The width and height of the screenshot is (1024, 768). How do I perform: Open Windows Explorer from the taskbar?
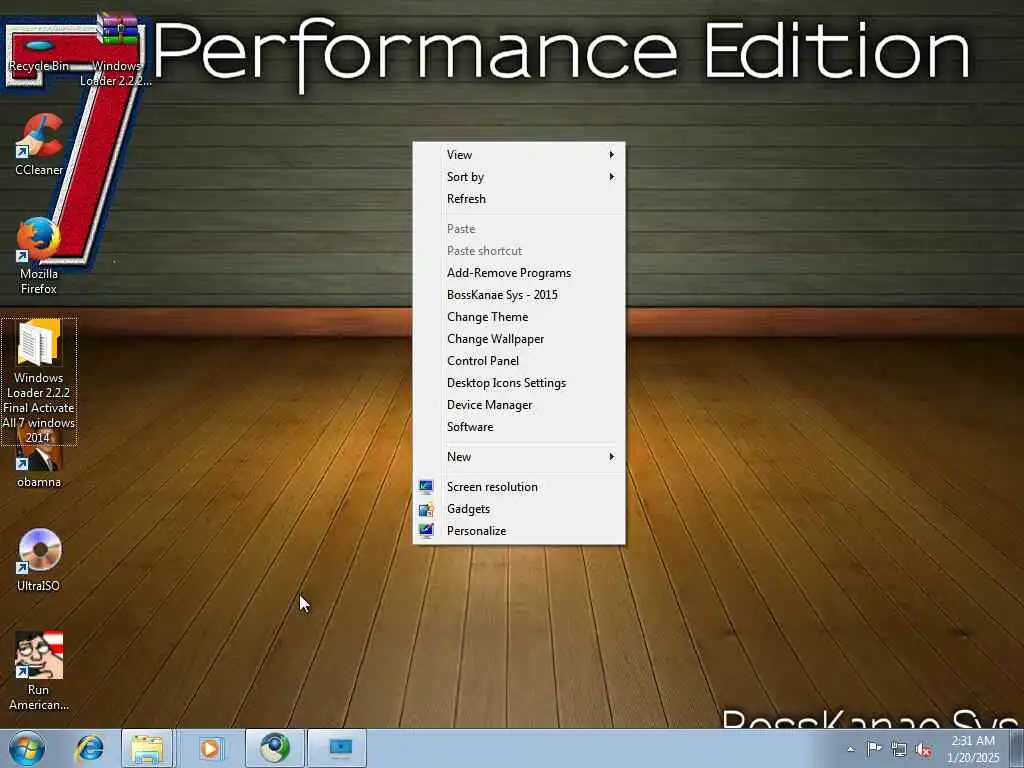(x=148, y=748)
